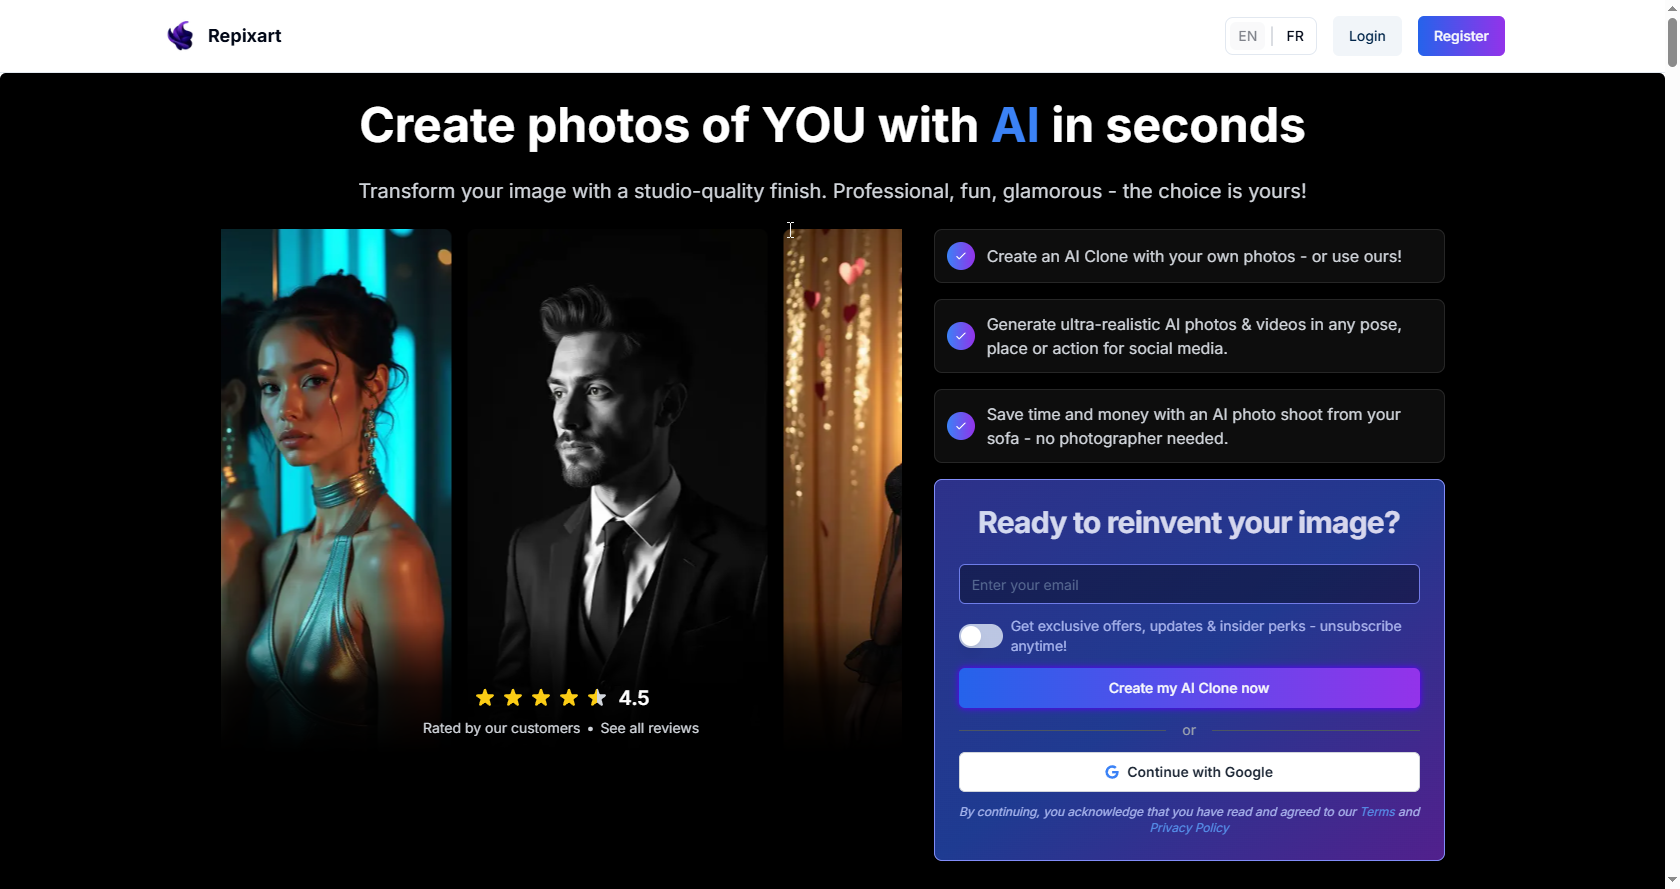Switch language to FR

1295,36
